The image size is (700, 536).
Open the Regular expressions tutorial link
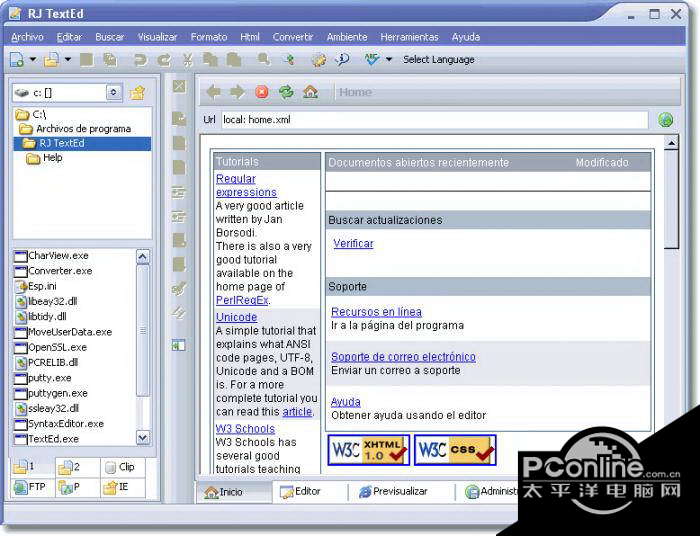click(246, 186)
